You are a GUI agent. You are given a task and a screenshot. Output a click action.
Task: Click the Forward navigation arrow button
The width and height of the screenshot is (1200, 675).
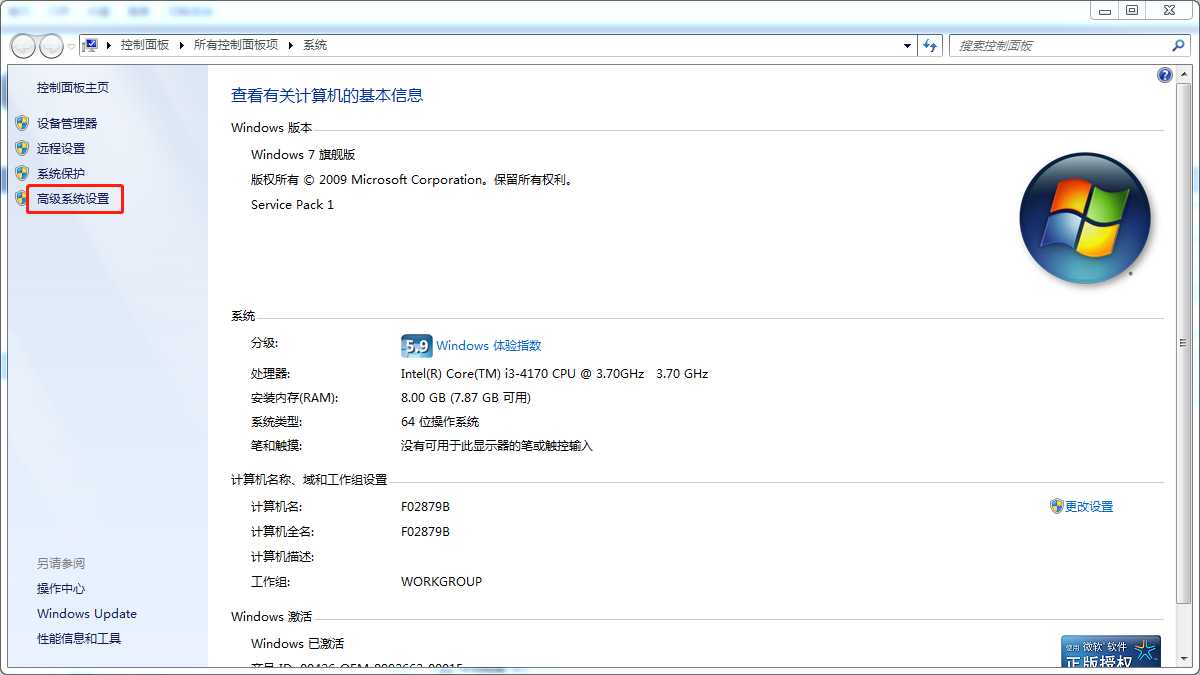pyautogui.click(x=50, y=46)
